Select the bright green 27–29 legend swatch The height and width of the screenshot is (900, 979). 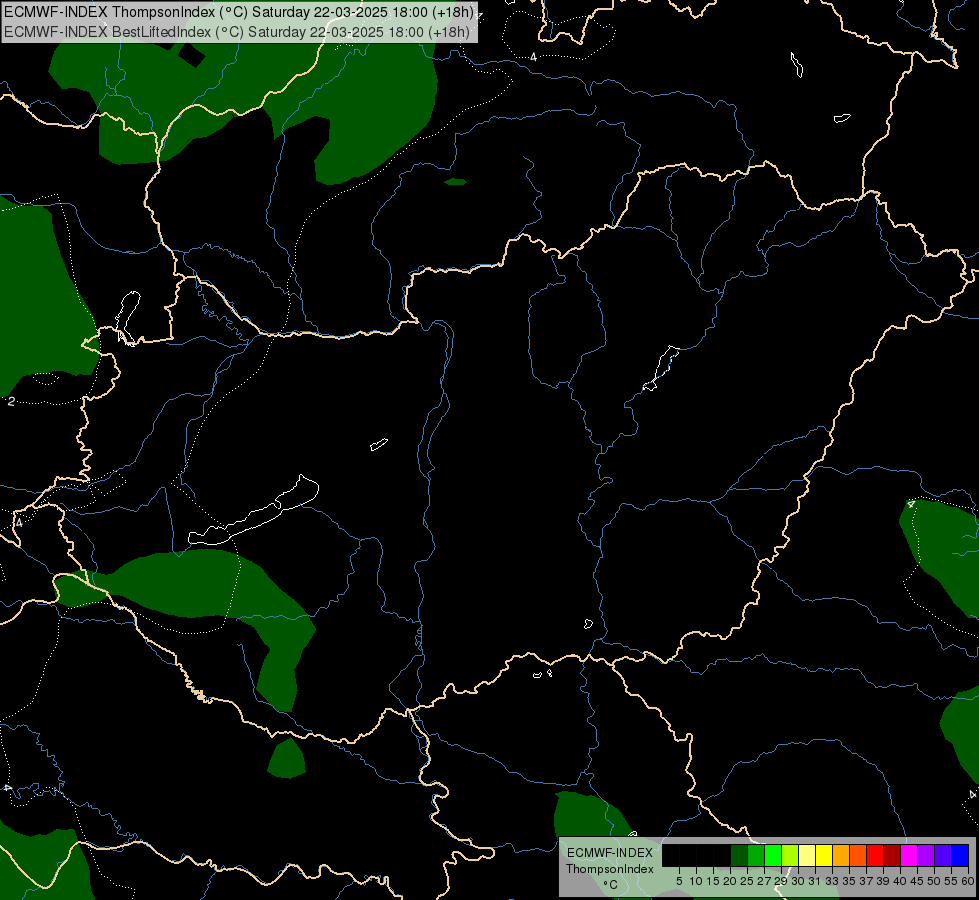pyautogui.click(x=772, y=855)
